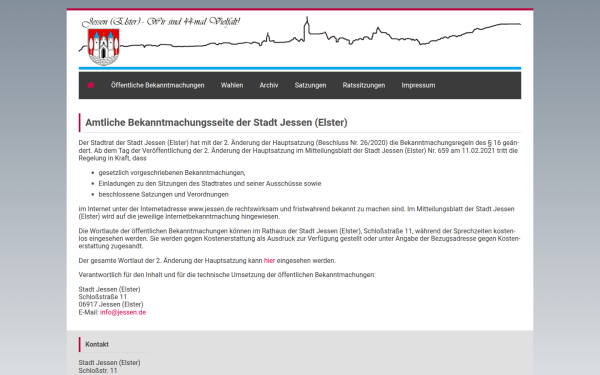This screenshot has height=375, width=600.
Task: Click footer address 'Schloßstr. 11'
Action: tap(98, 370)
